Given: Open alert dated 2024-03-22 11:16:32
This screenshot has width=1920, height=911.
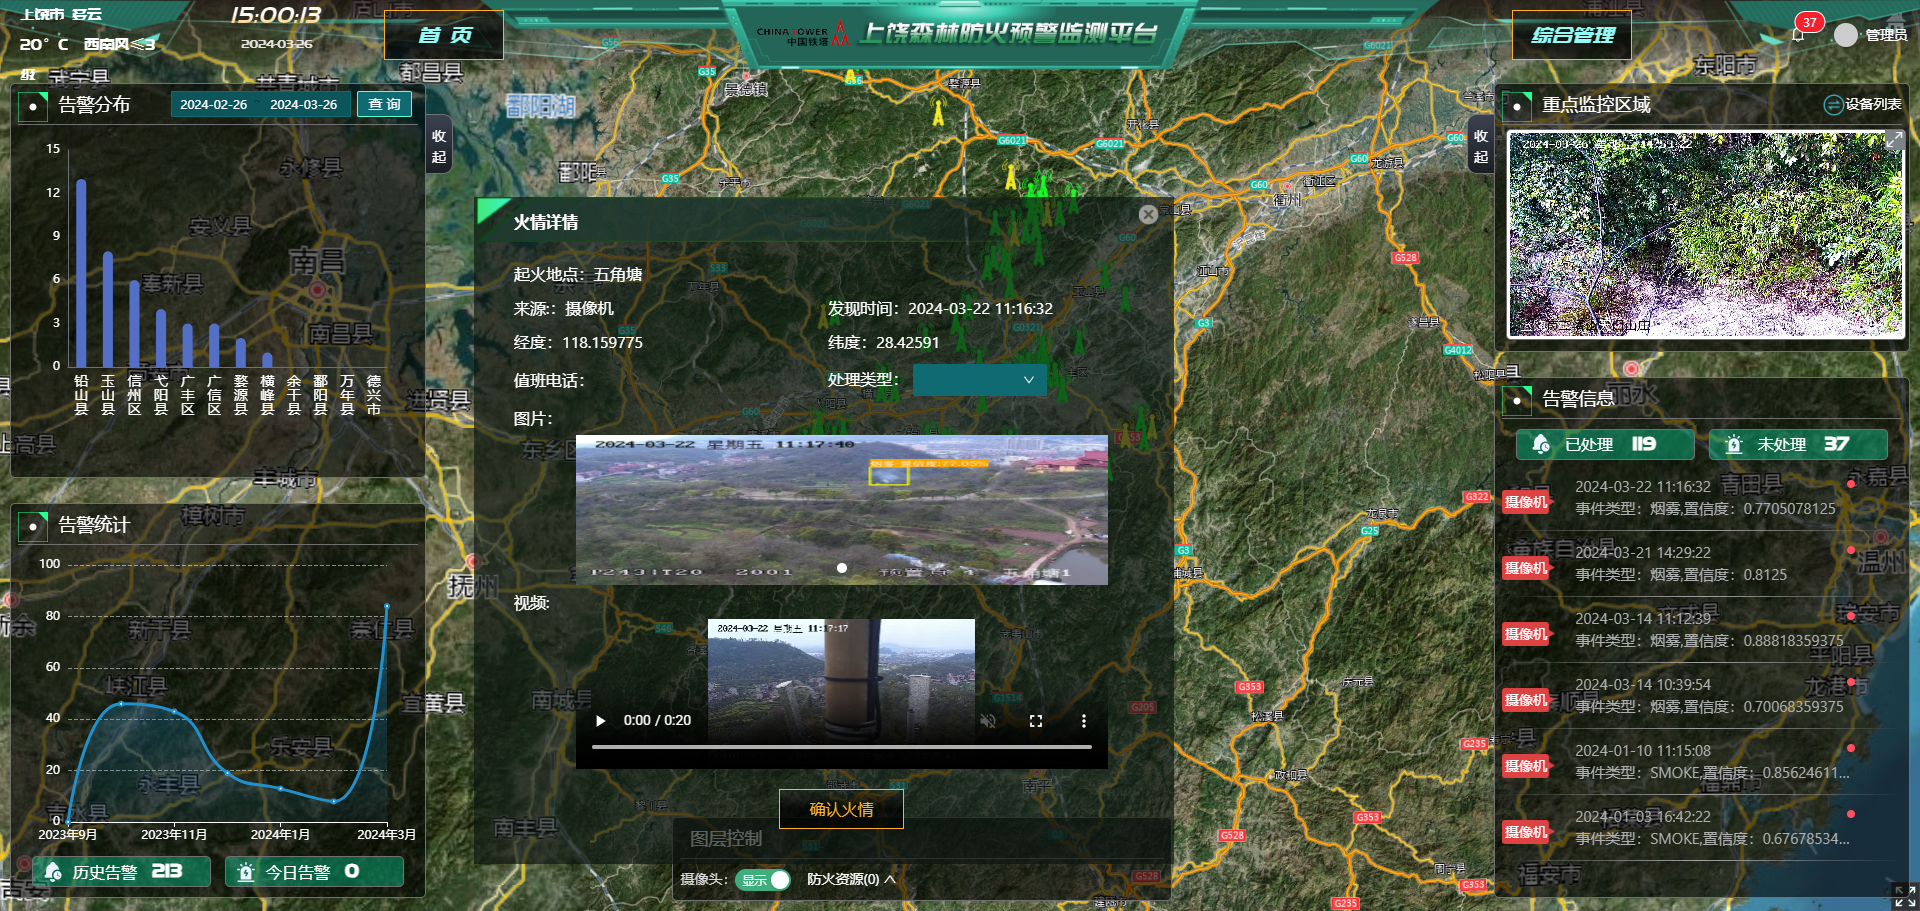Looking at the screenshot, I should (x=1699, y=498).
